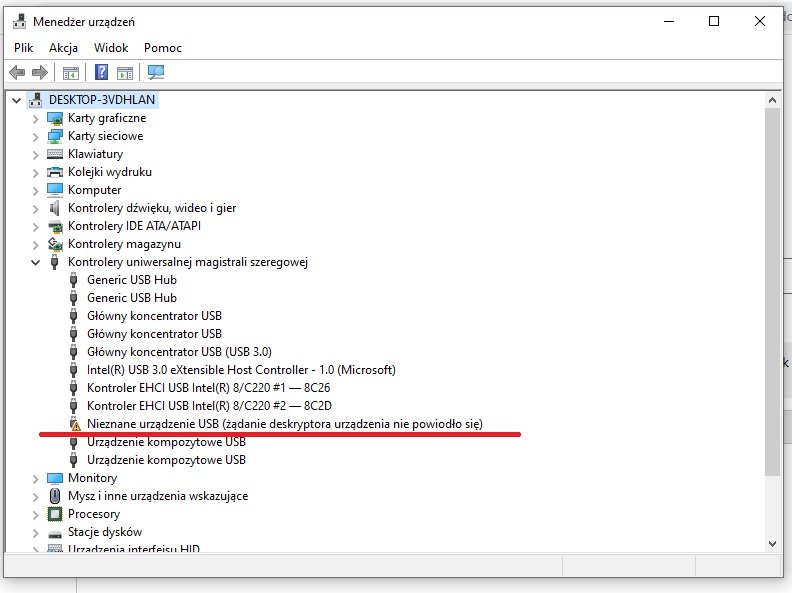Expand the Kolejki wydruku category
This screenshot has width=792, height=593.
click(35, 173)
